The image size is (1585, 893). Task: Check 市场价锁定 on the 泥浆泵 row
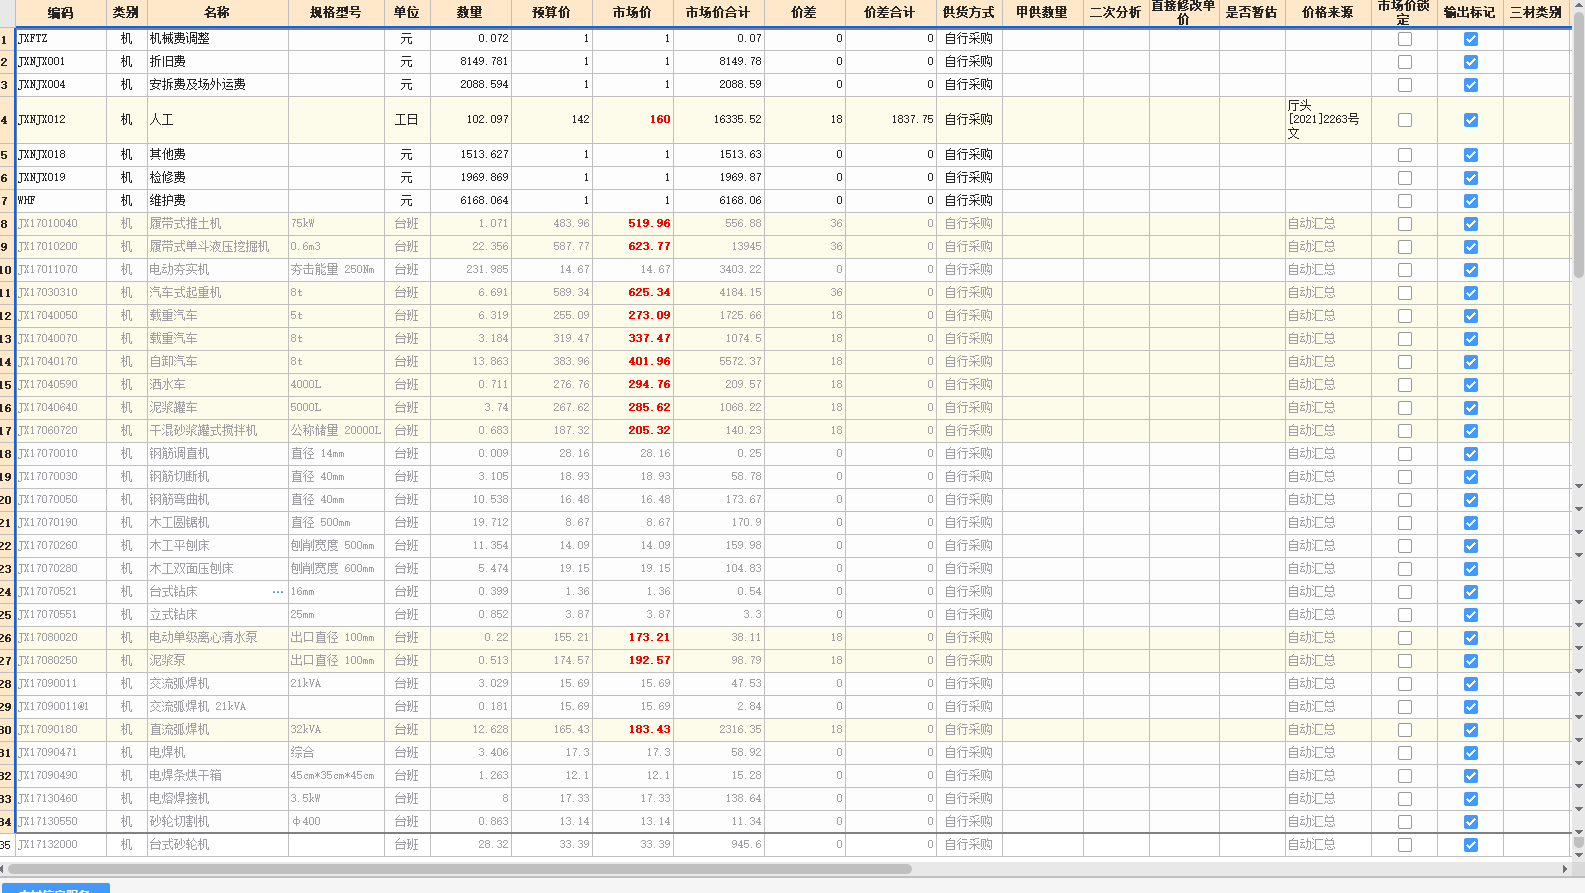(1405, 661)
